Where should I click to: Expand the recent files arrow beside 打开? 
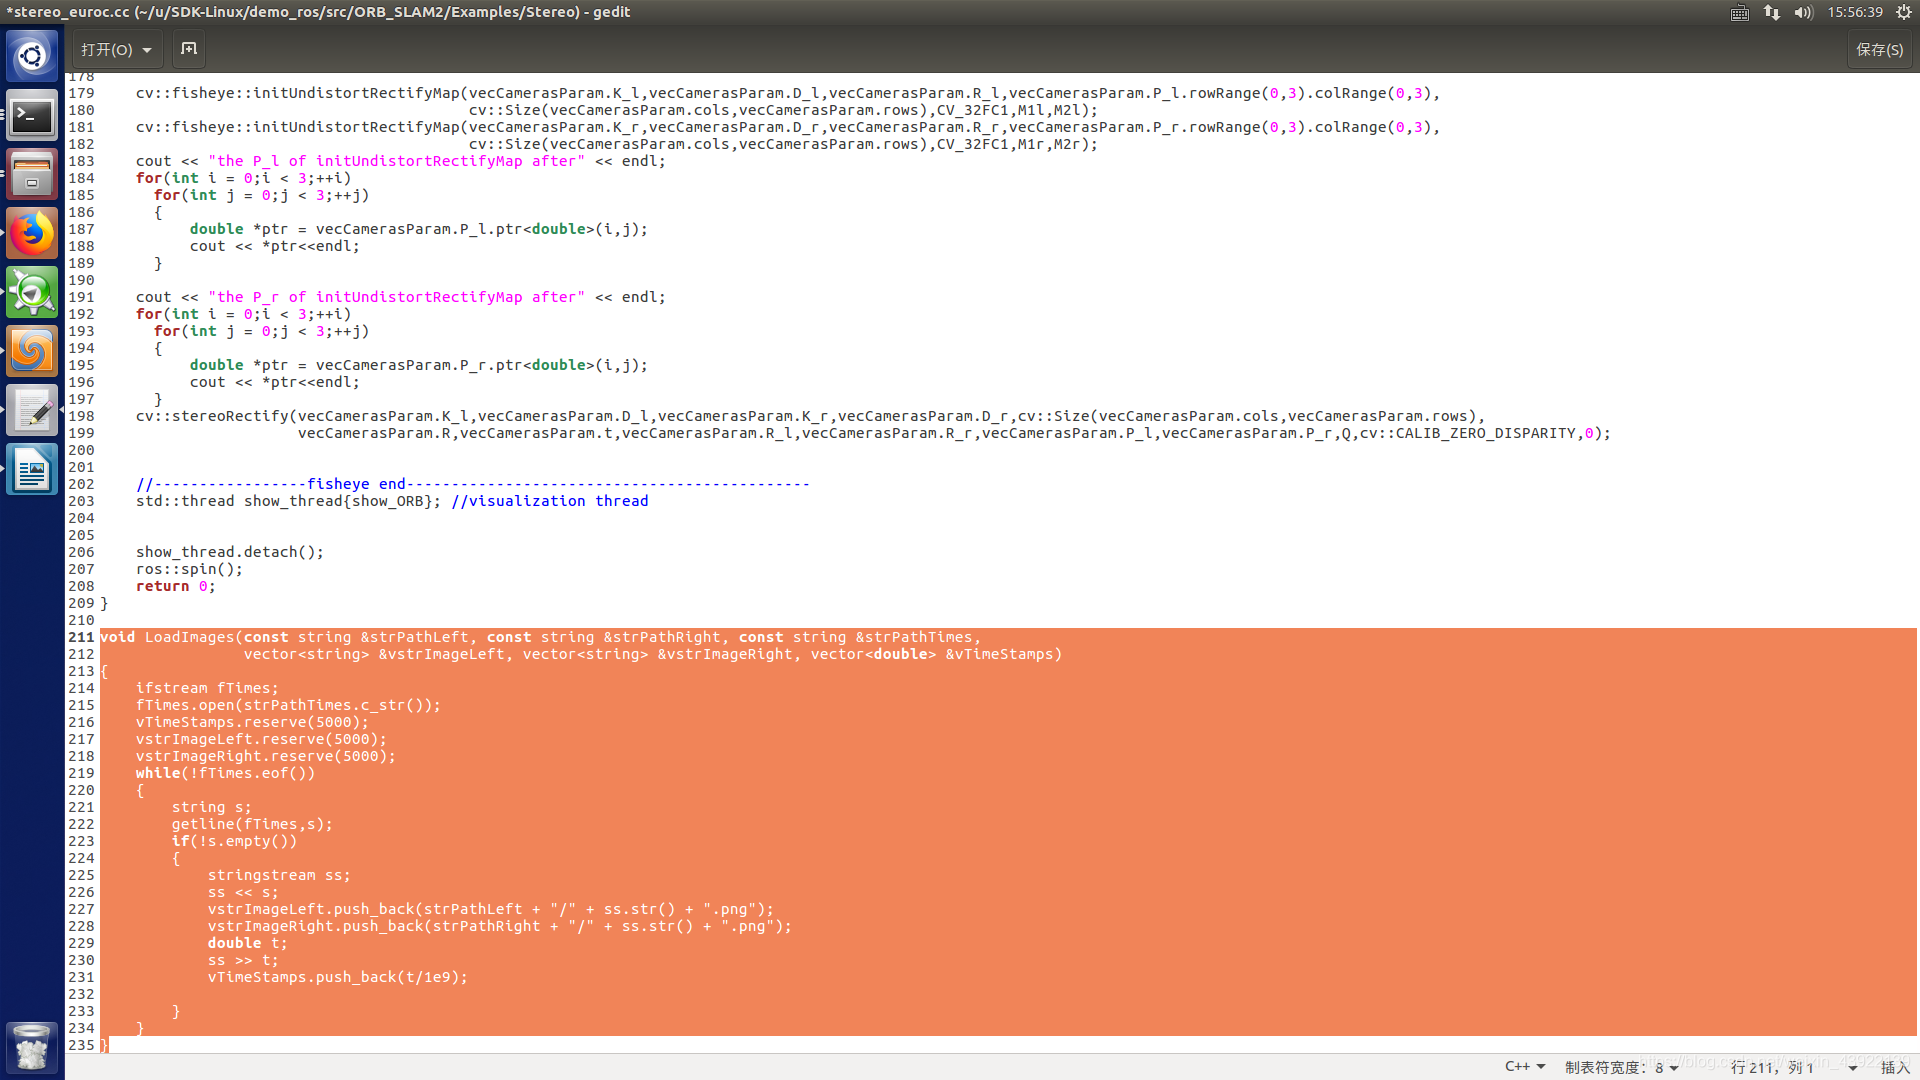147,50
